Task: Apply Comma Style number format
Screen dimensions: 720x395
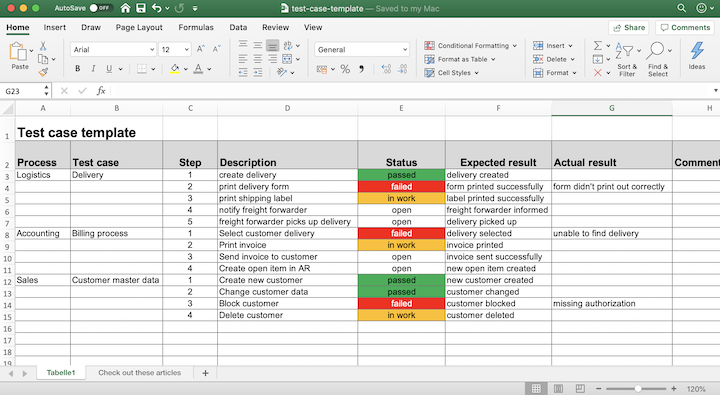Action: [x=362, y=69]
